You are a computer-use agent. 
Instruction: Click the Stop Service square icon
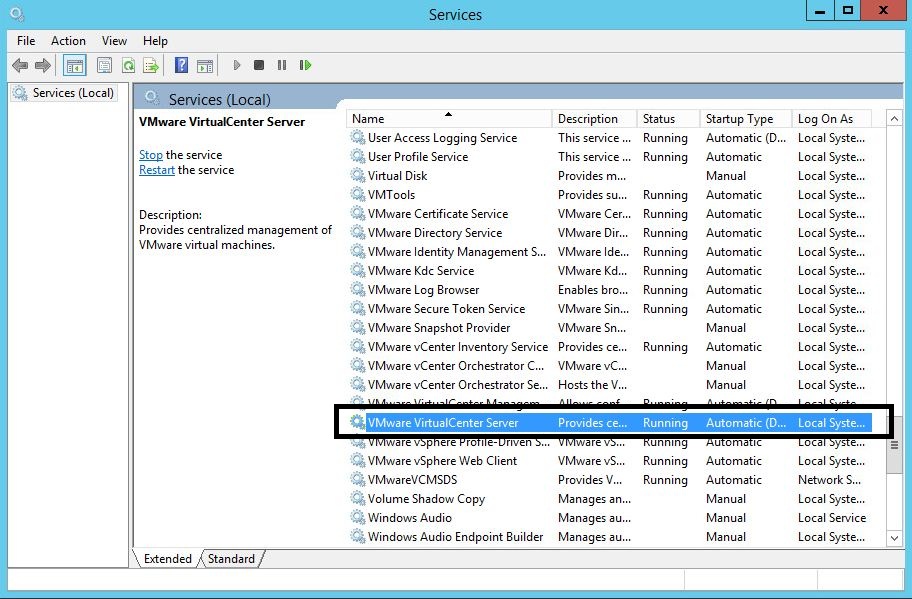coord(259,66)
